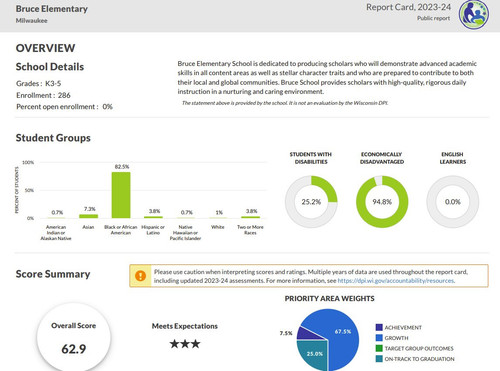Click the '25.2%' donut value
This screenshot has height=371, width=500.
pyautogui.click(x=311, y=202)
